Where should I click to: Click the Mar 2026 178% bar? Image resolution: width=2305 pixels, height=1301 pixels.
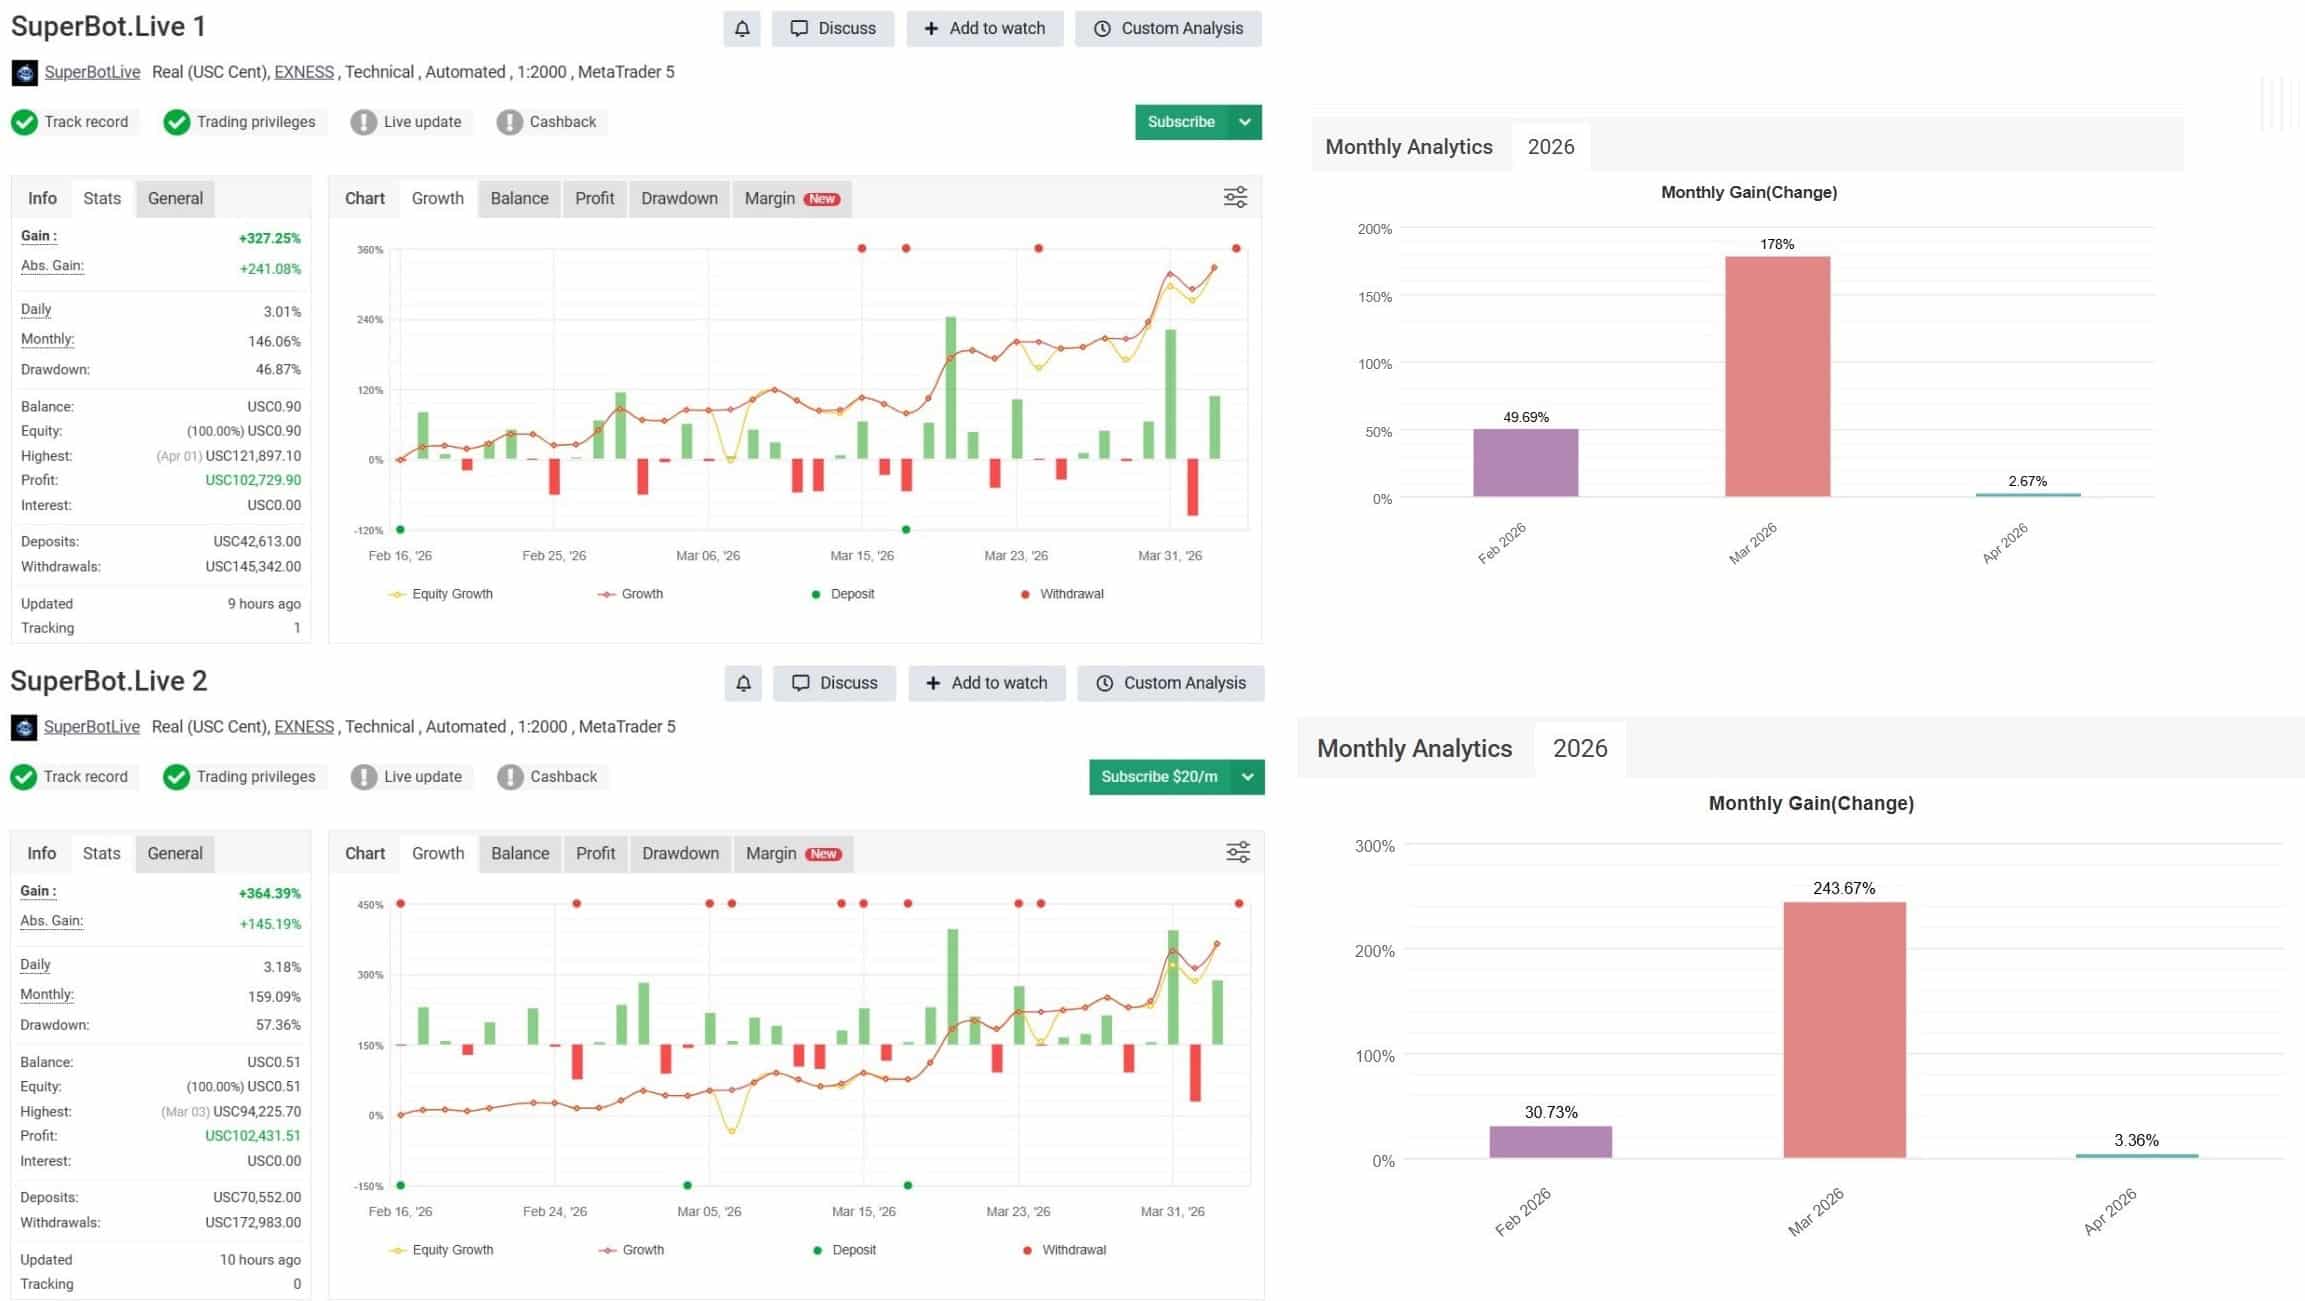tap(1777, 376)
